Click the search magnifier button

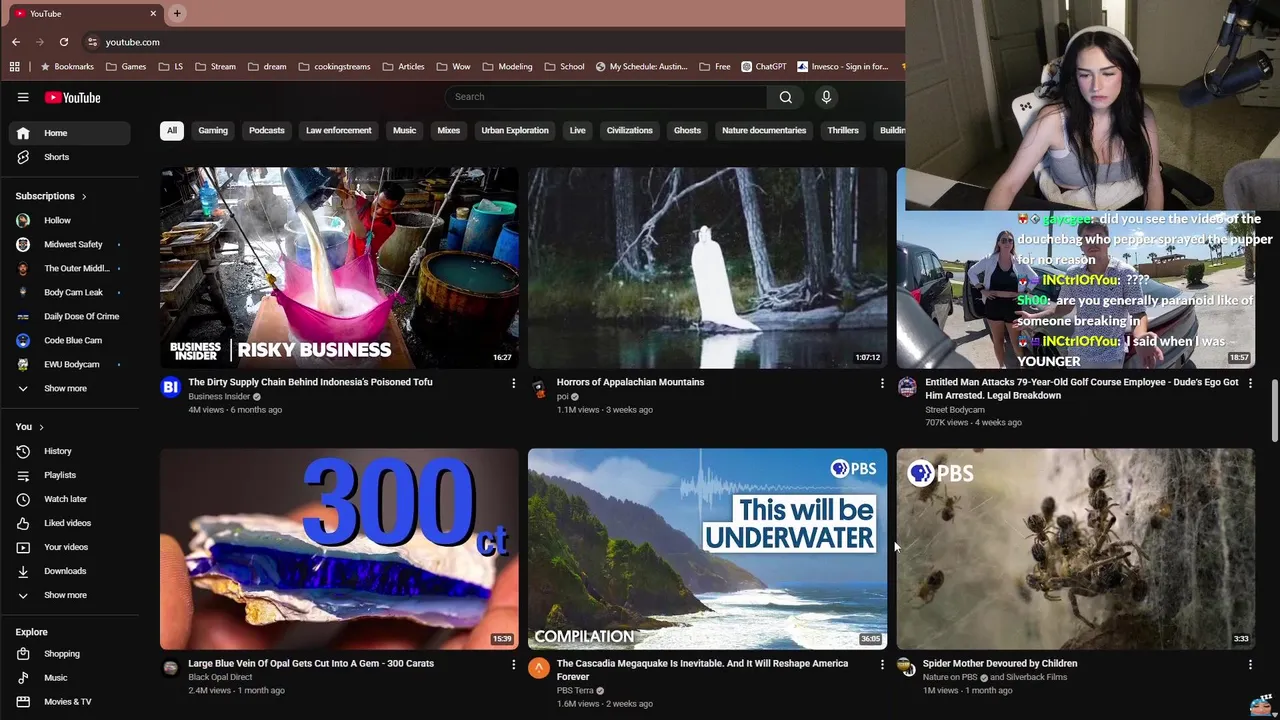[x=786, y=97]
